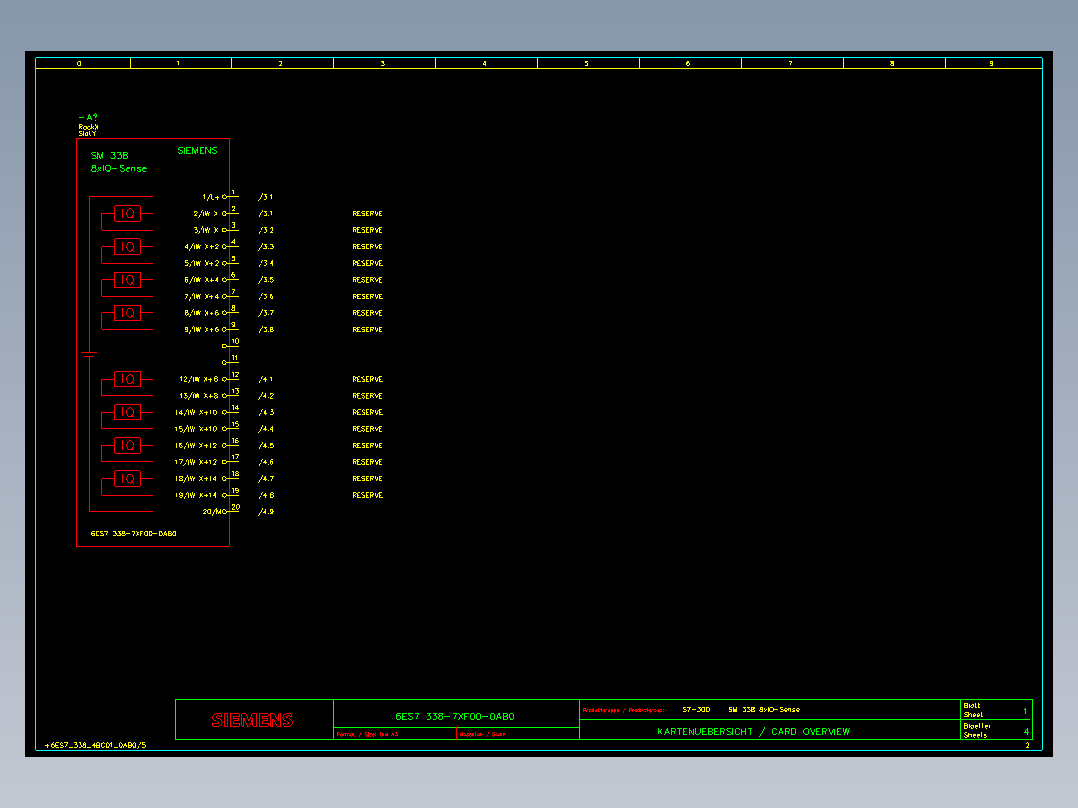
Task: Click KARTENUEBERSICHT / CARD OVERVIEW title
Action: [754, 732]
